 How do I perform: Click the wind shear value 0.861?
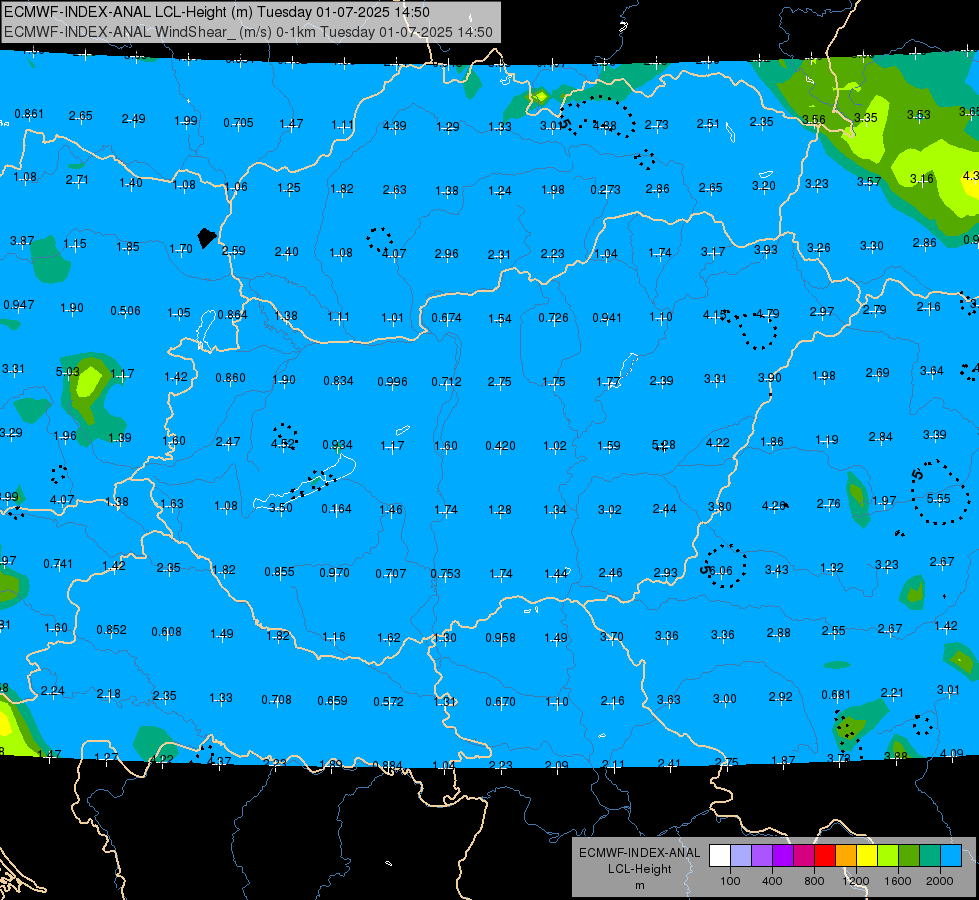pos(29,114)
